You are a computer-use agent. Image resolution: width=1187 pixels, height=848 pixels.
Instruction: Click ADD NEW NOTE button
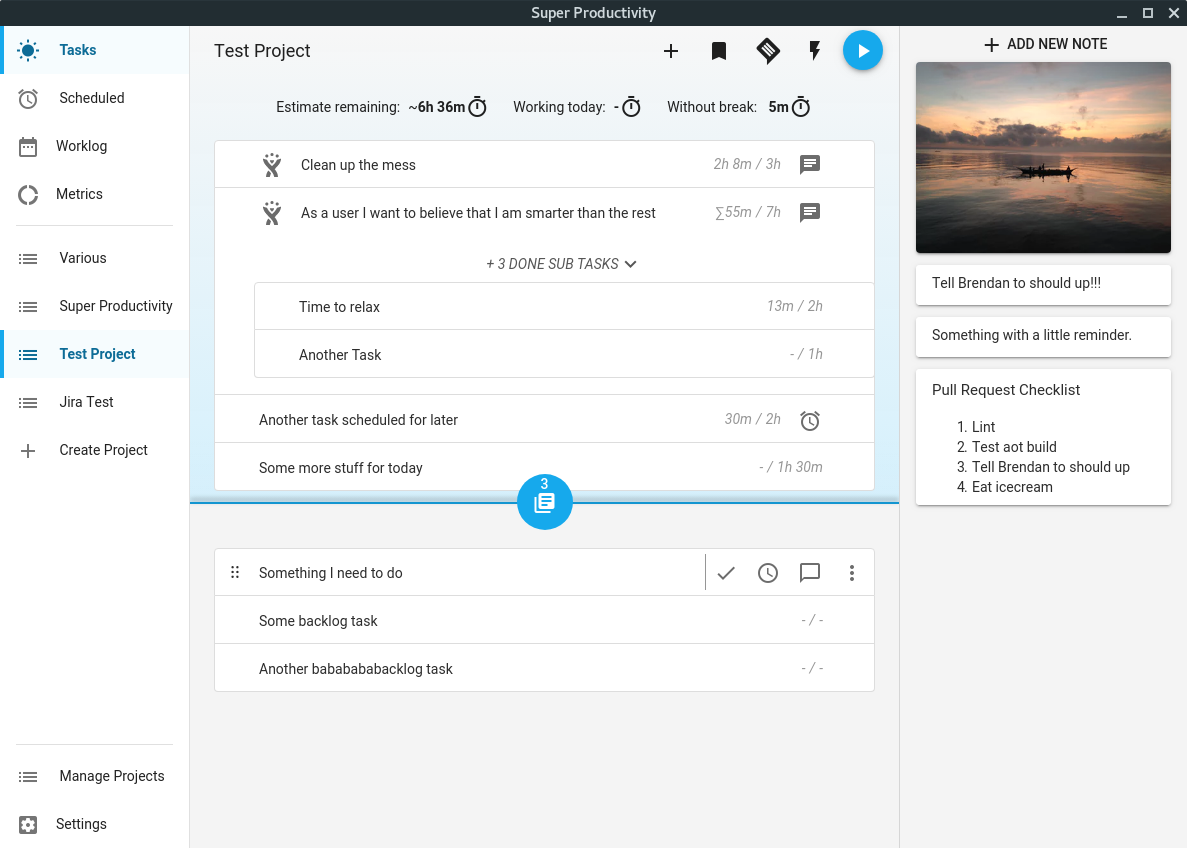pyautogui.click(x=1044, y=45)
